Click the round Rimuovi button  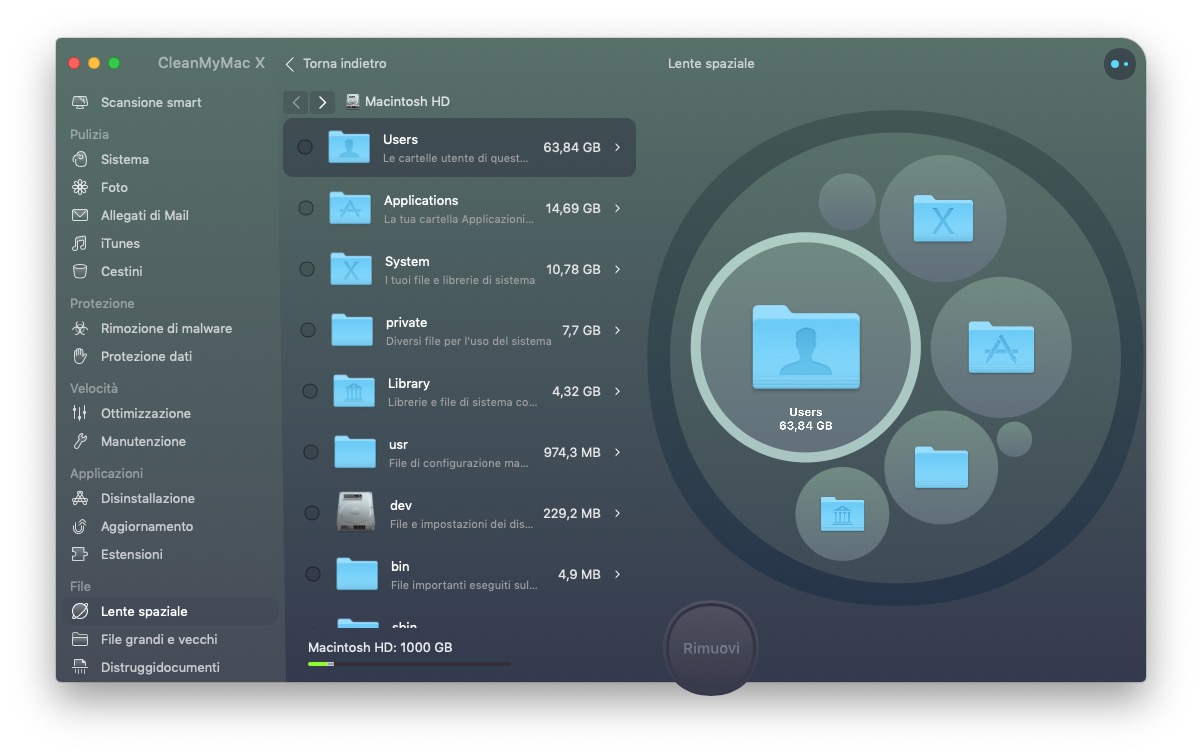click(711, 648)
